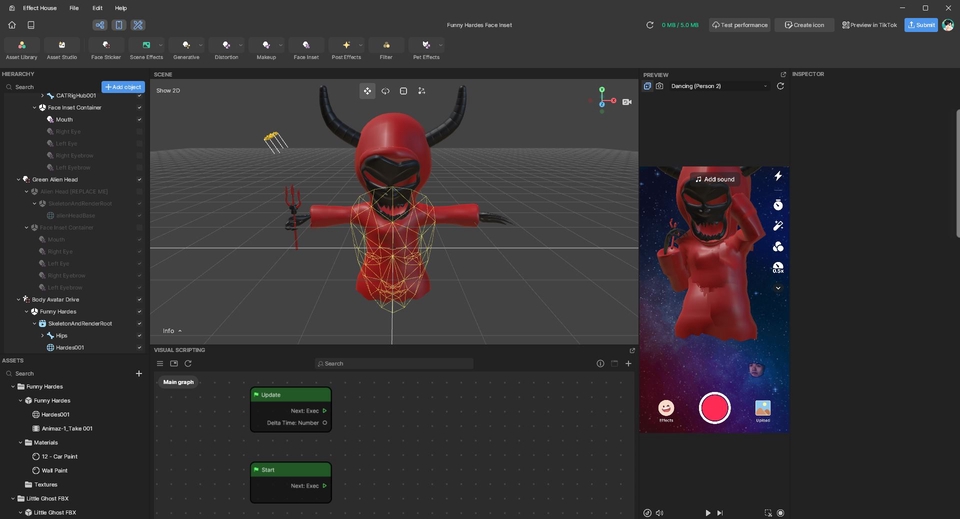Toggle Green Alien Head visibility checkbox

point(140,179)
